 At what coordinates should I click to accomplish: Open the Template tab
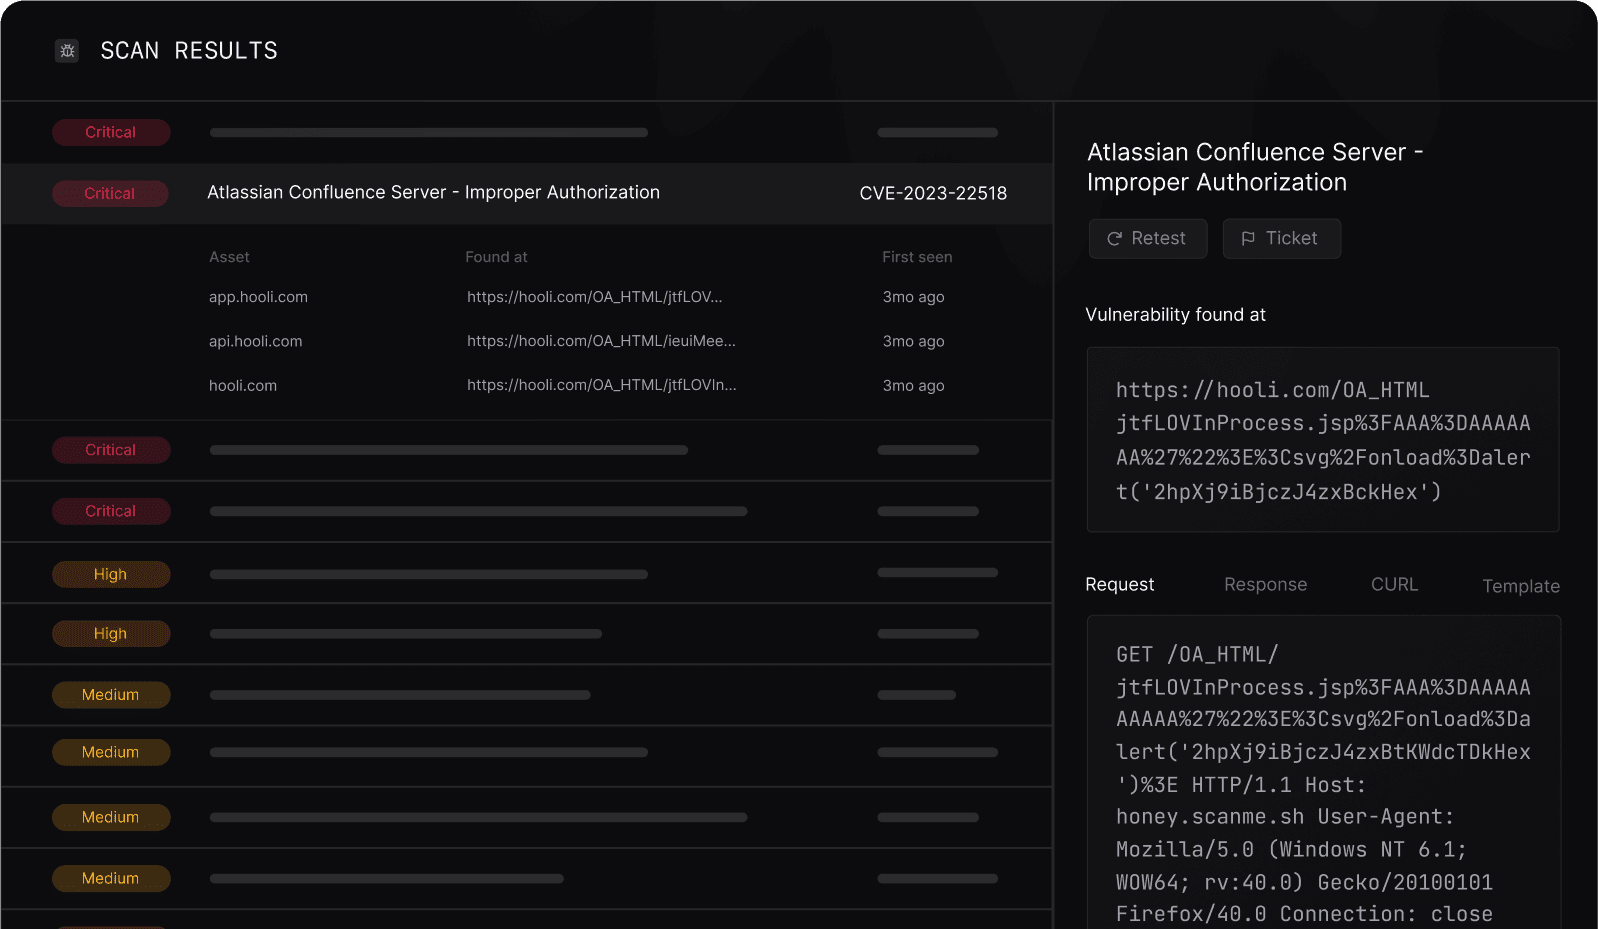1521,587
